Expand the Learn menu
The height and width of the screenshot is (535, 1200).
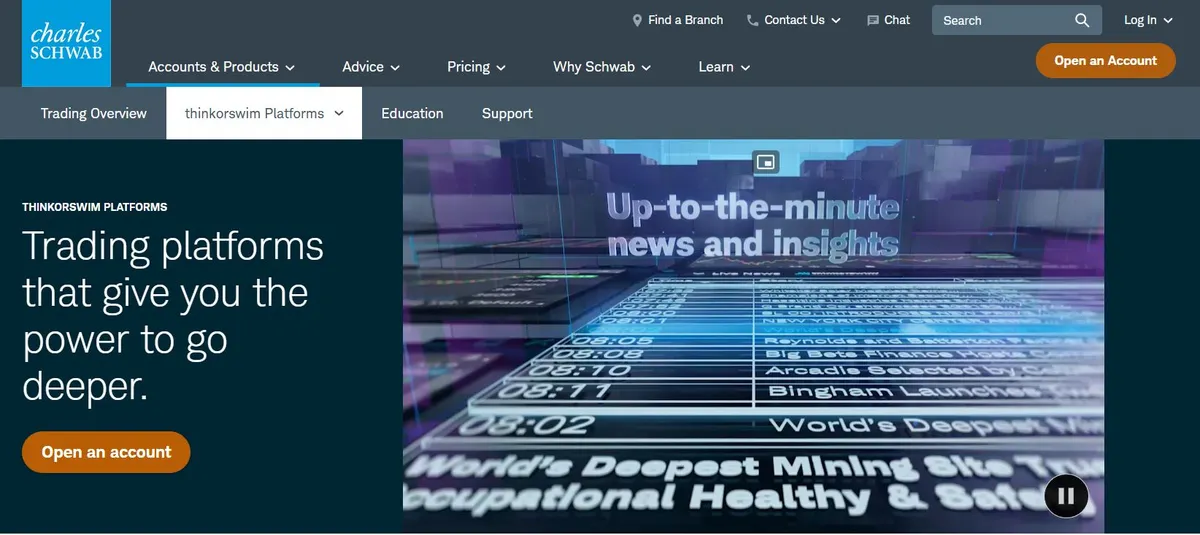pyautogui.click(x=724, y=67)
